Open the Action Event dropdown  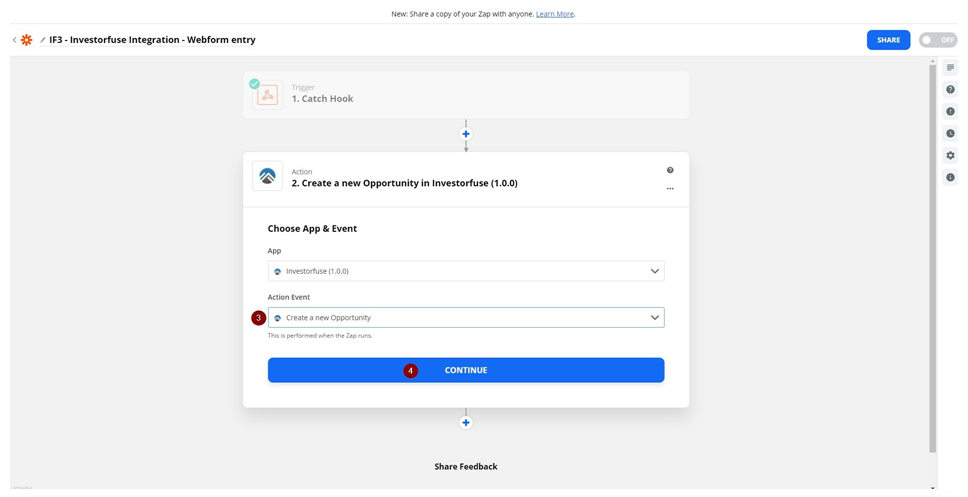click(465, 317)
